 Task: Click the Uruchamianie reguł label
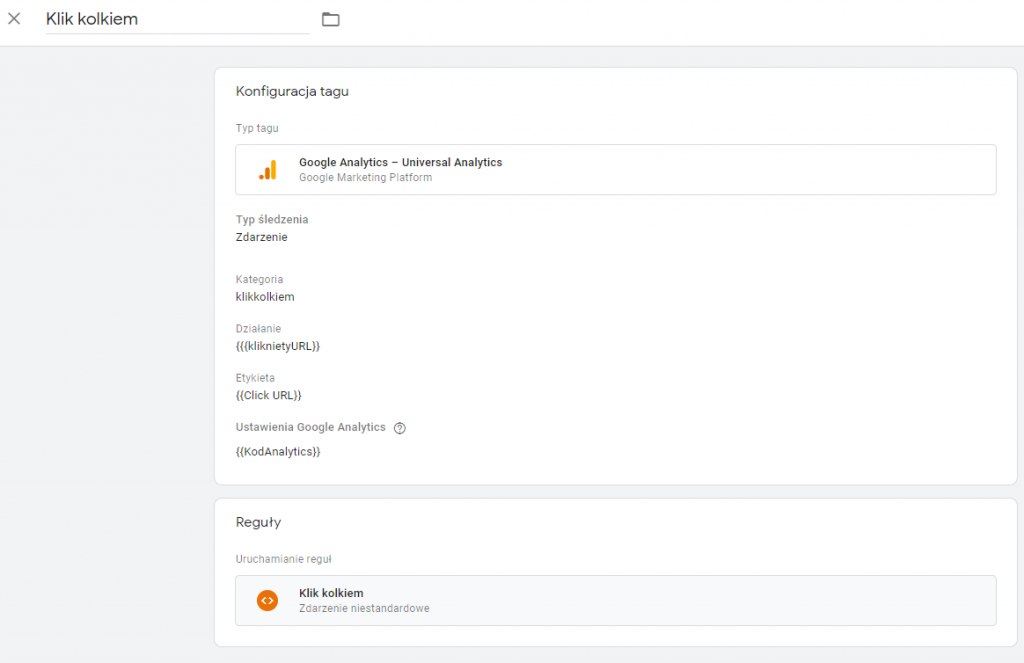[282, 559]
